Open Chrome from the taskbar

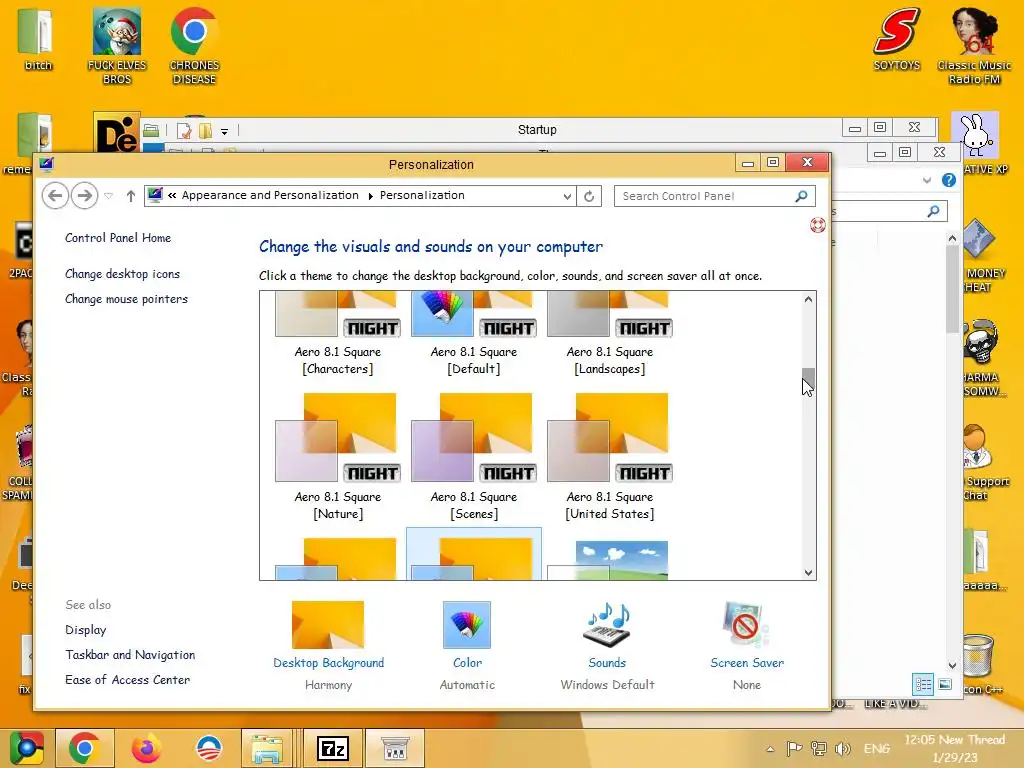84,748
